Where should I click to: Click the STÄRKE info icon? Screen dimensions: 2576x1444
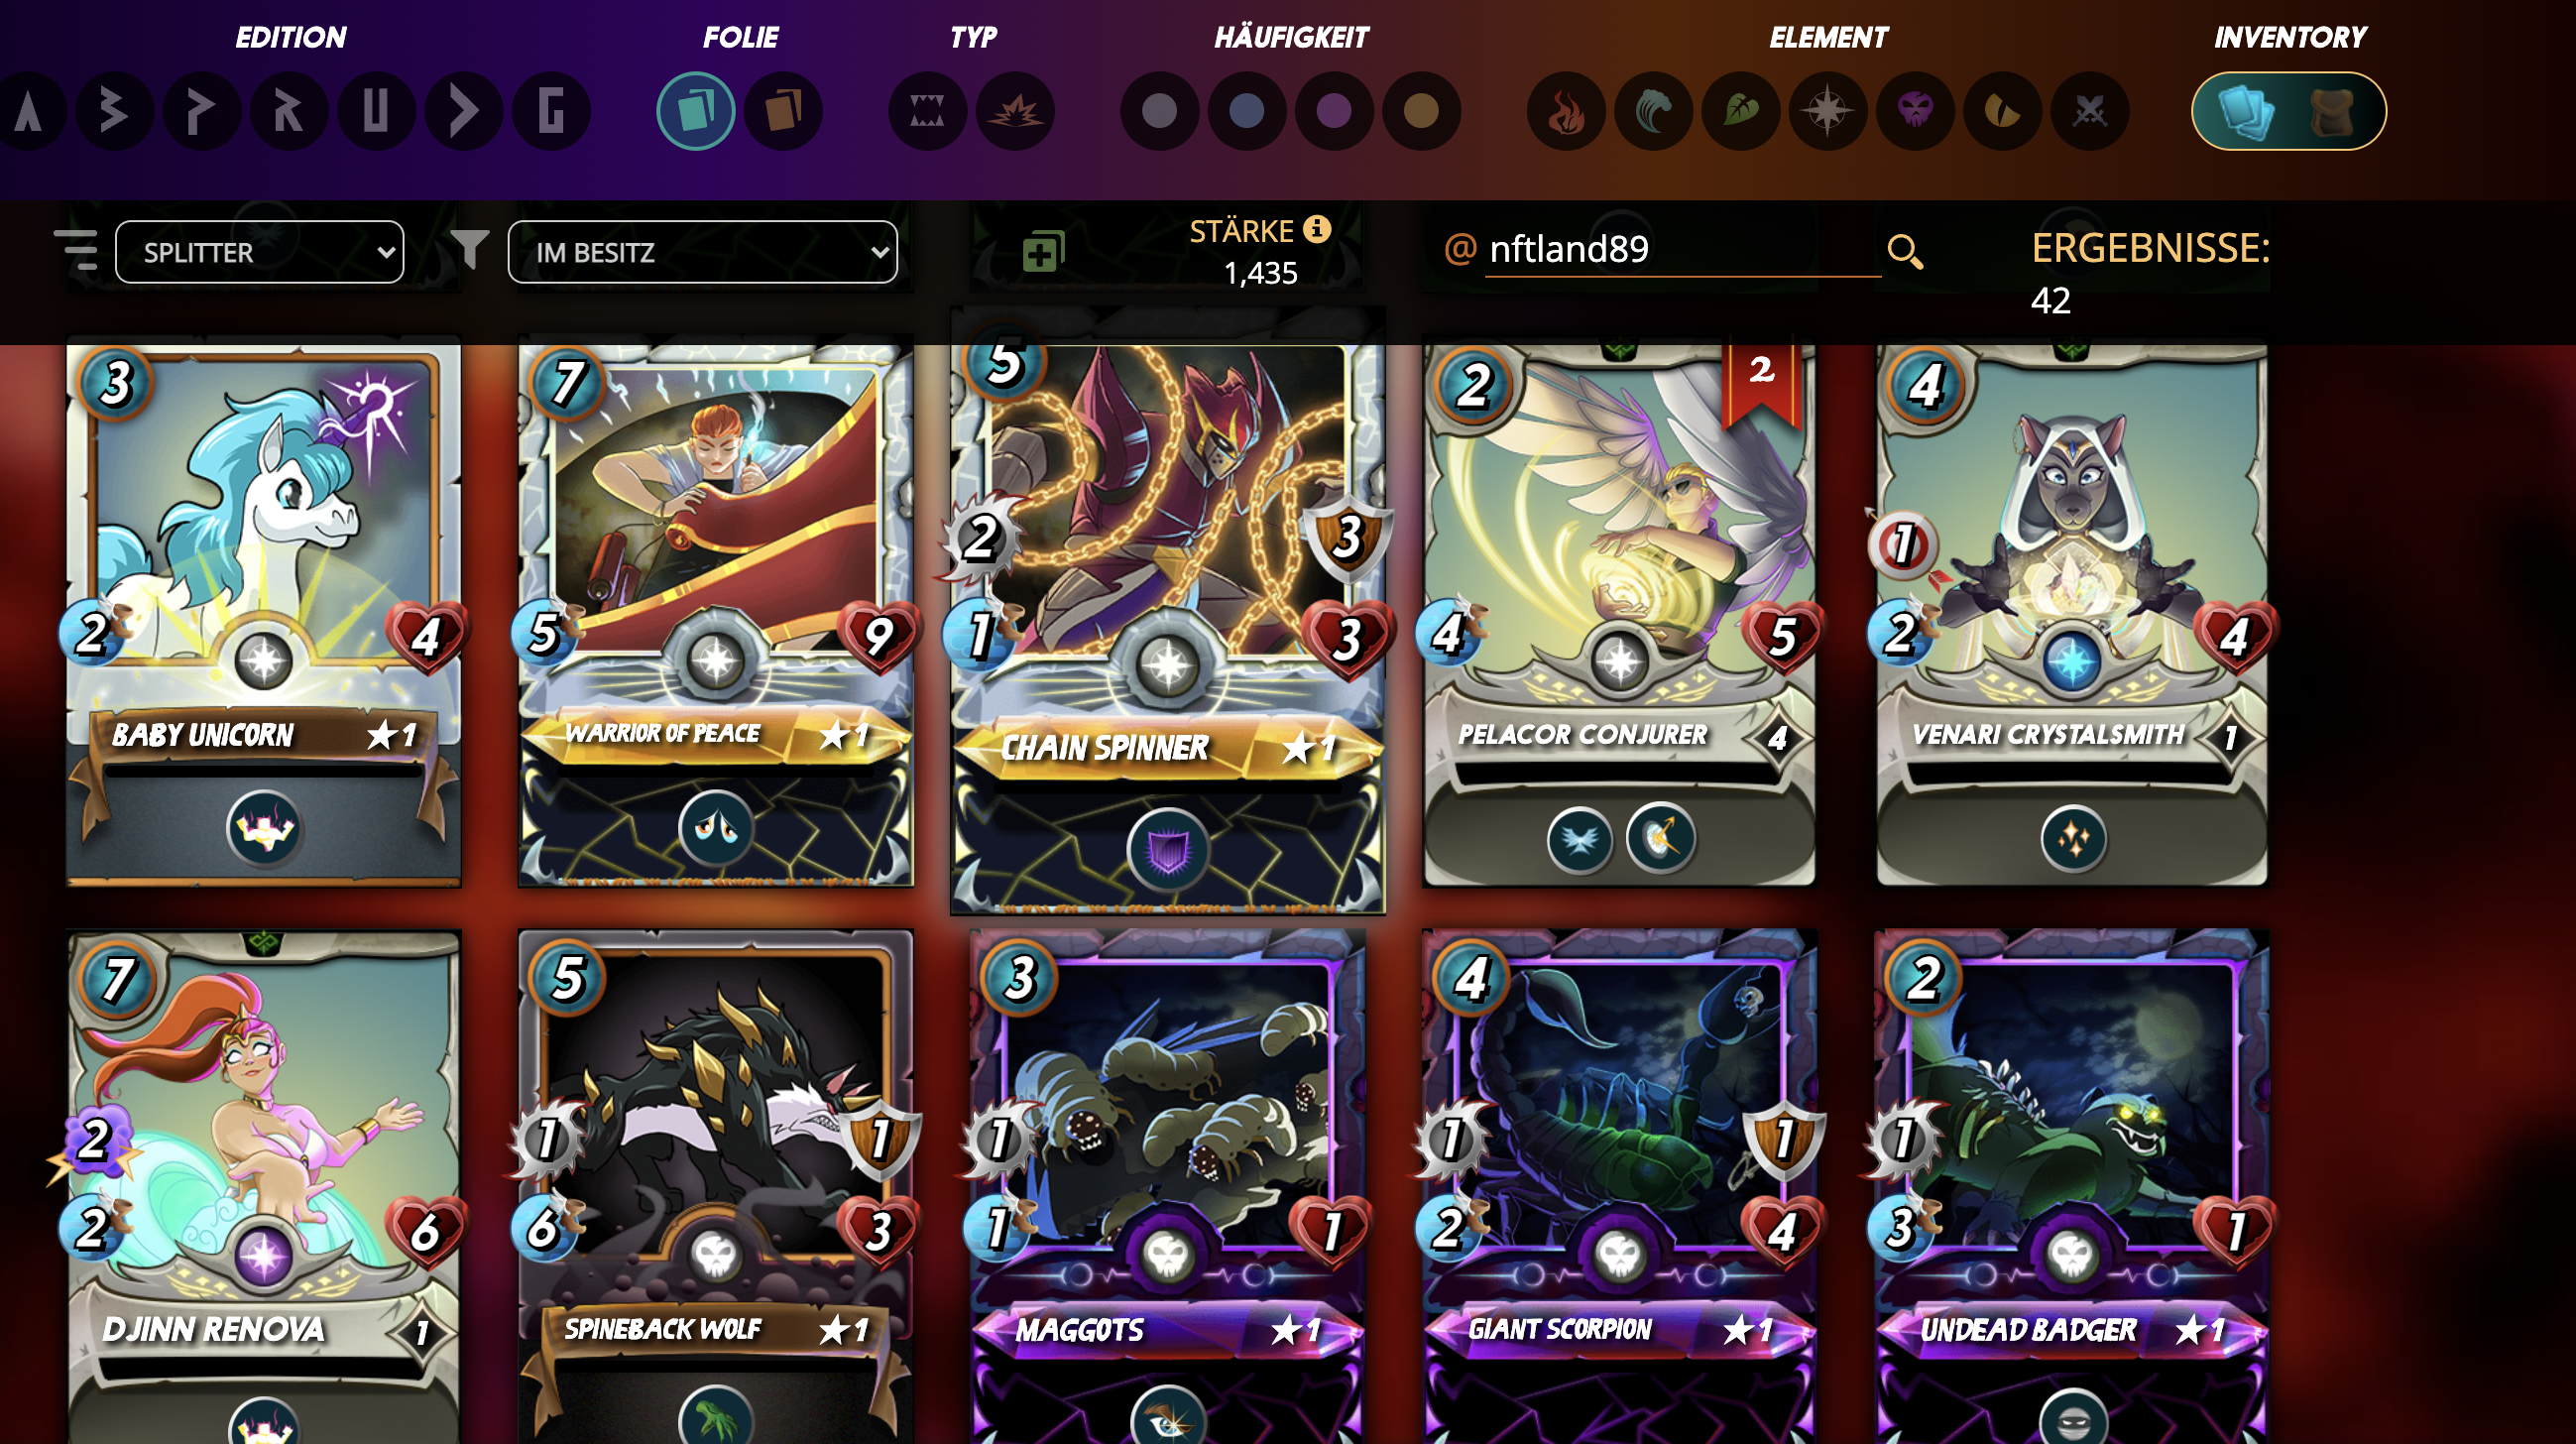pyautogui.click(x=1317, y=230)
